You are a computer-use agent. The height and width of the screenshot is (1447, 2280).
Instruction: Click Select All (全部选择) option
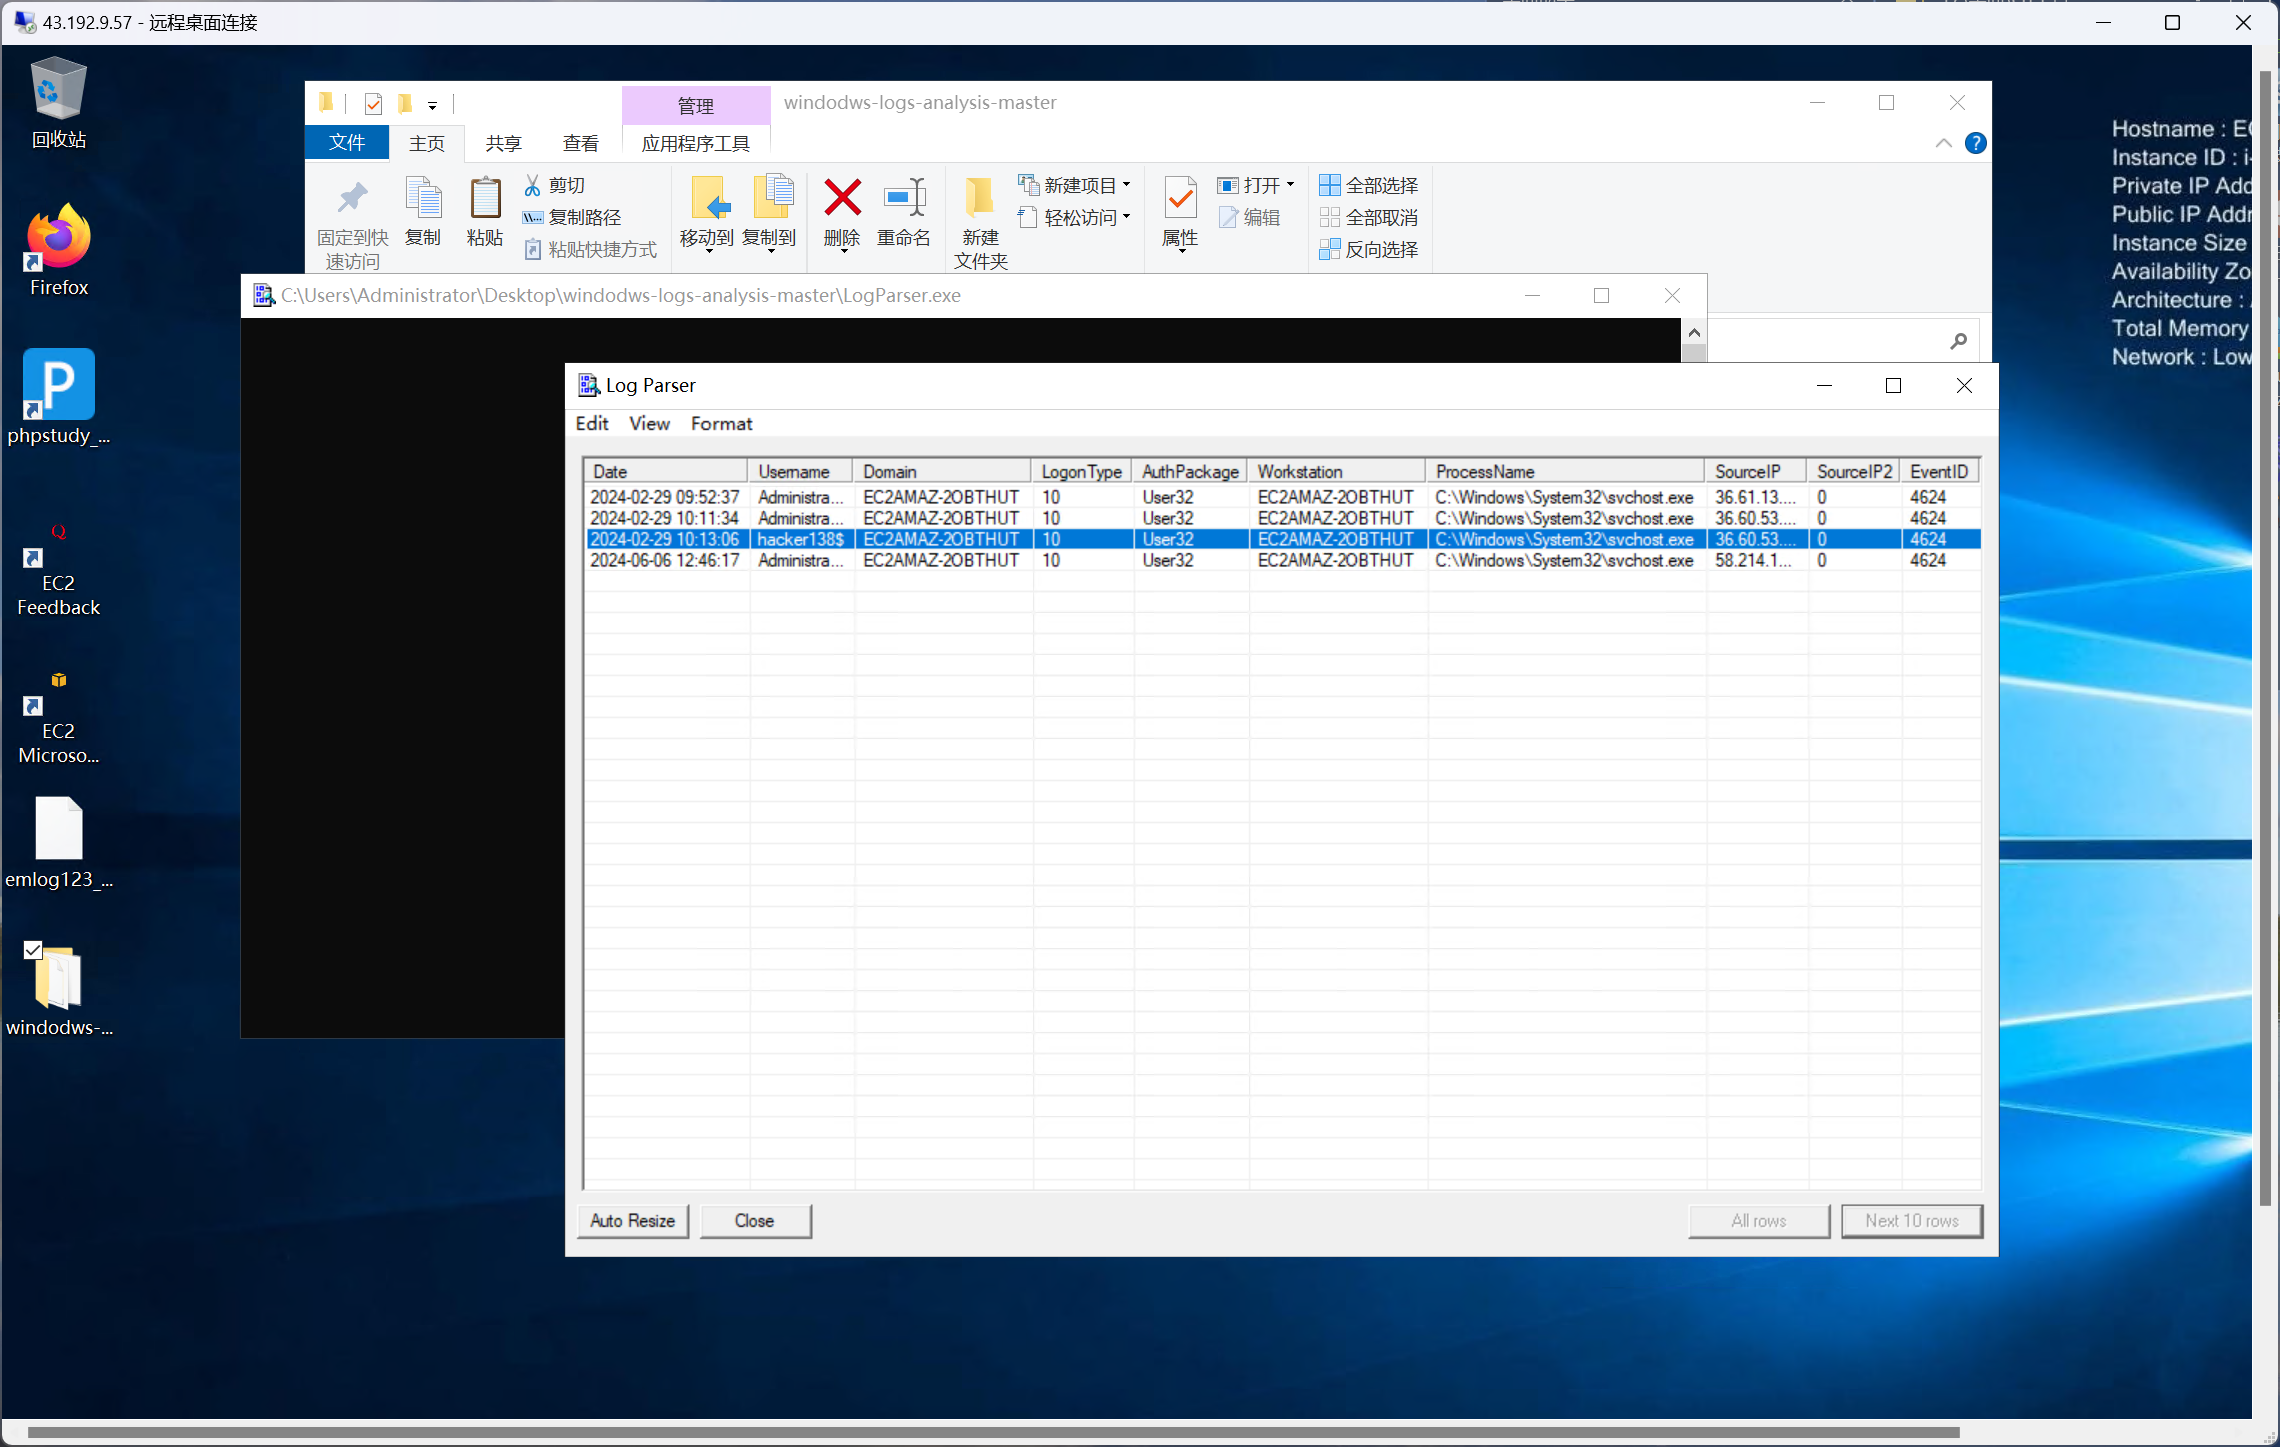click(1369, 185)
